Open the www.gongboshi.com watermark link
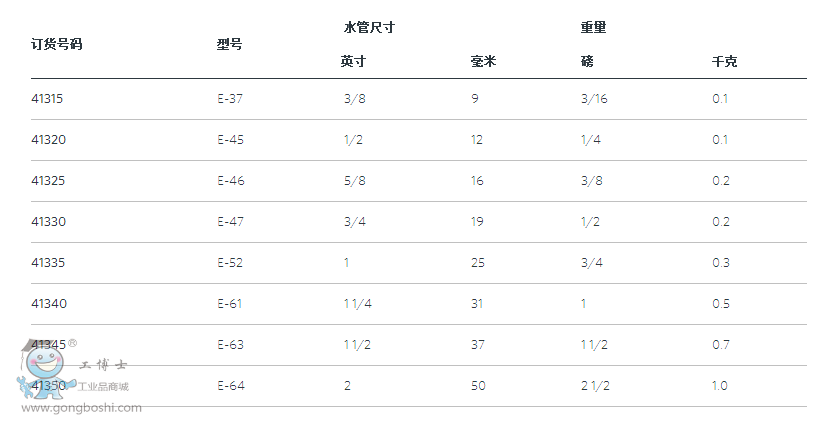Image resolution: width=826 pixels, height=427 pixels. (x=81, y=408)
